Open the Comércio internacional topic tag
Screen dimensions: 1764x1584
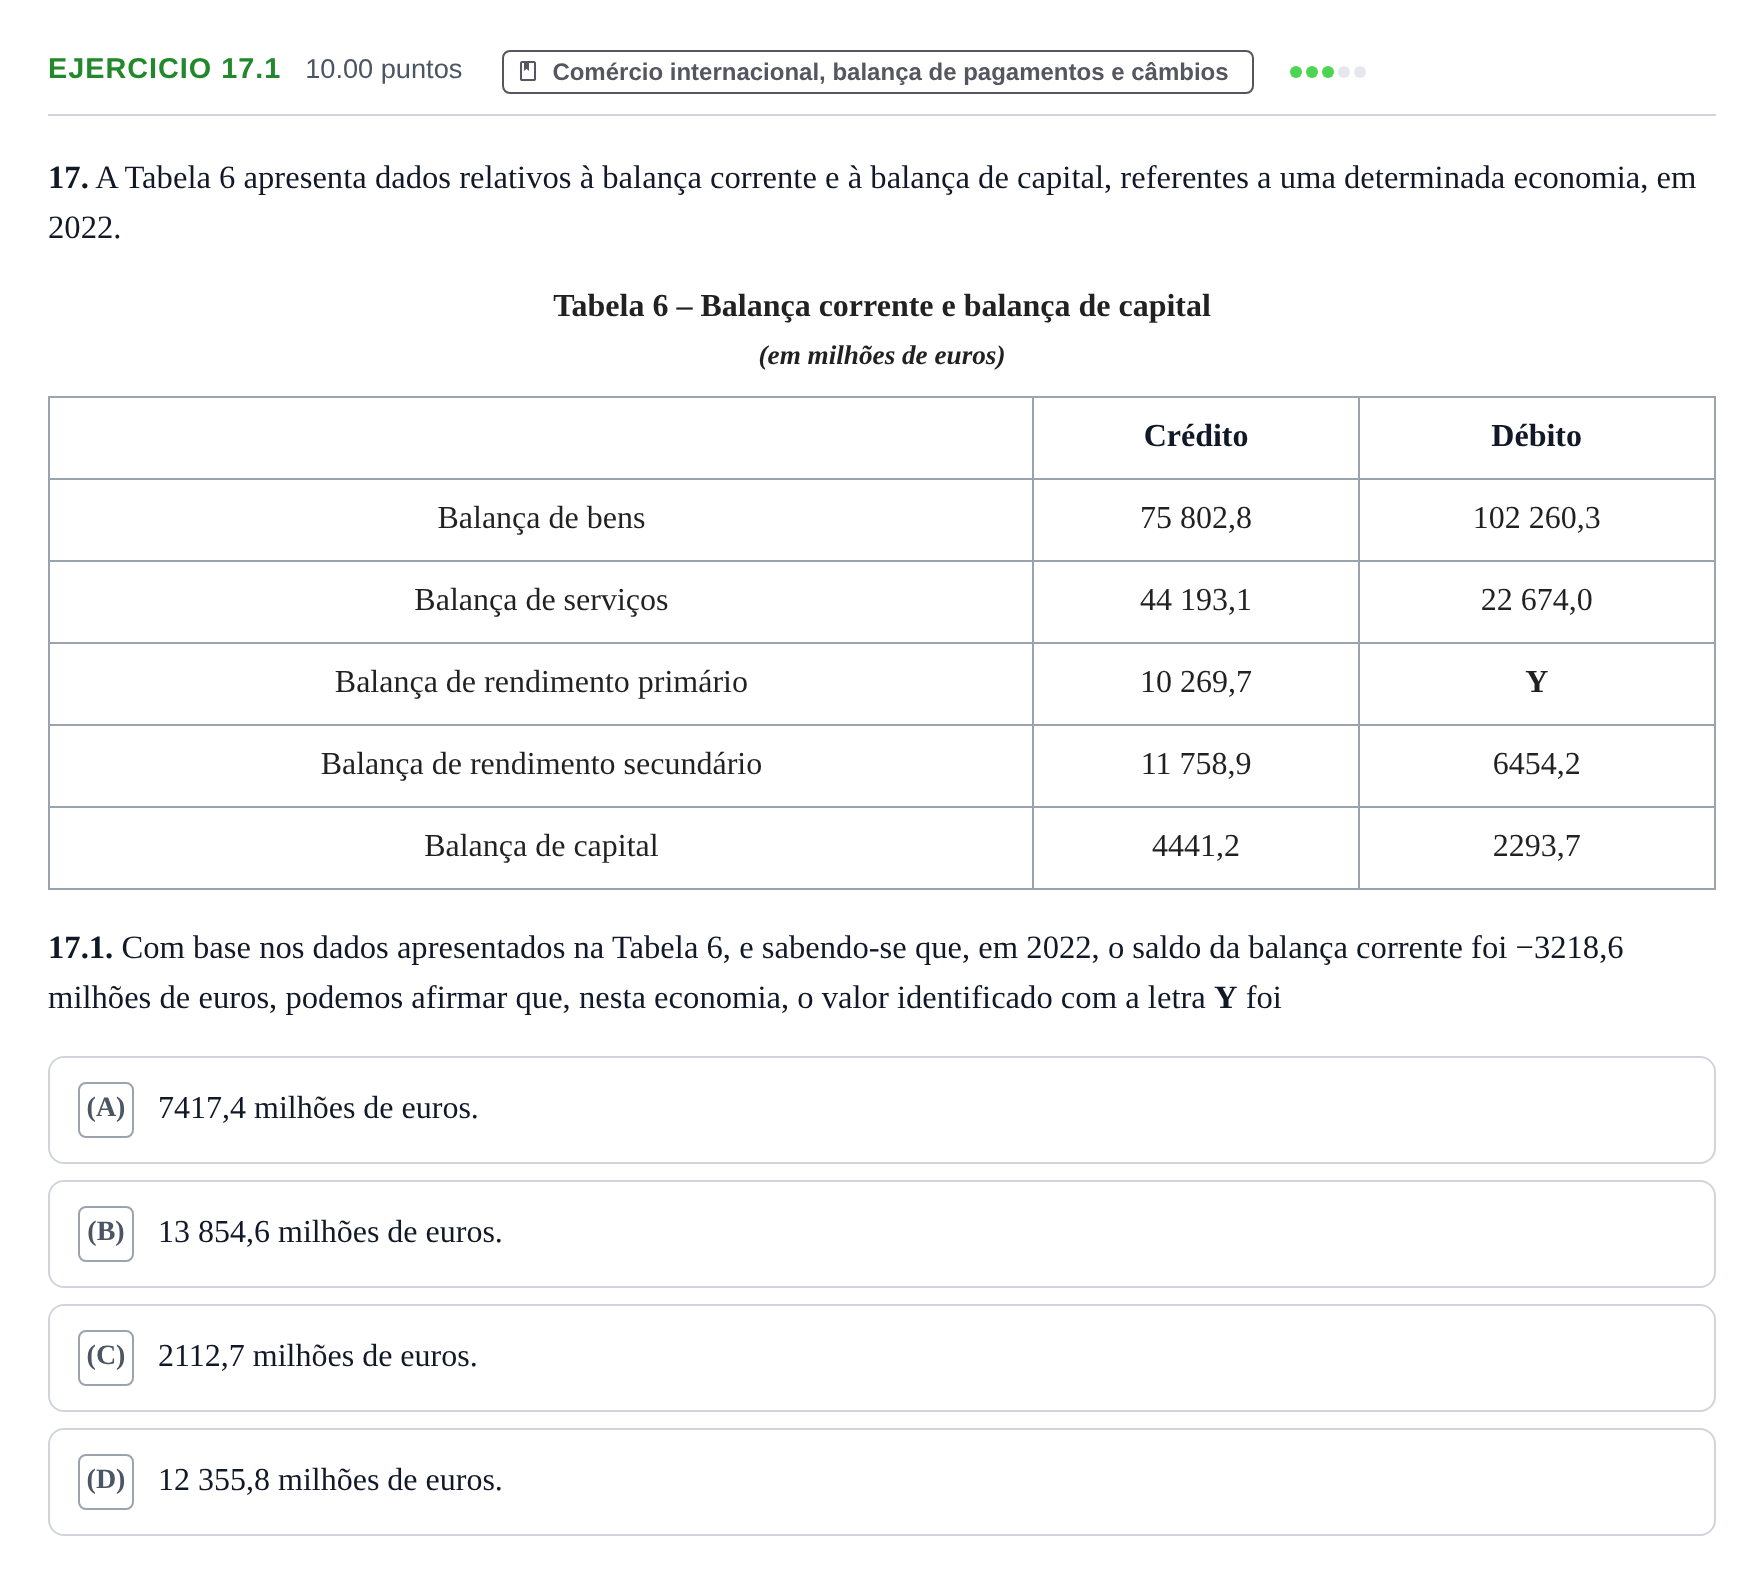(877, 72)
